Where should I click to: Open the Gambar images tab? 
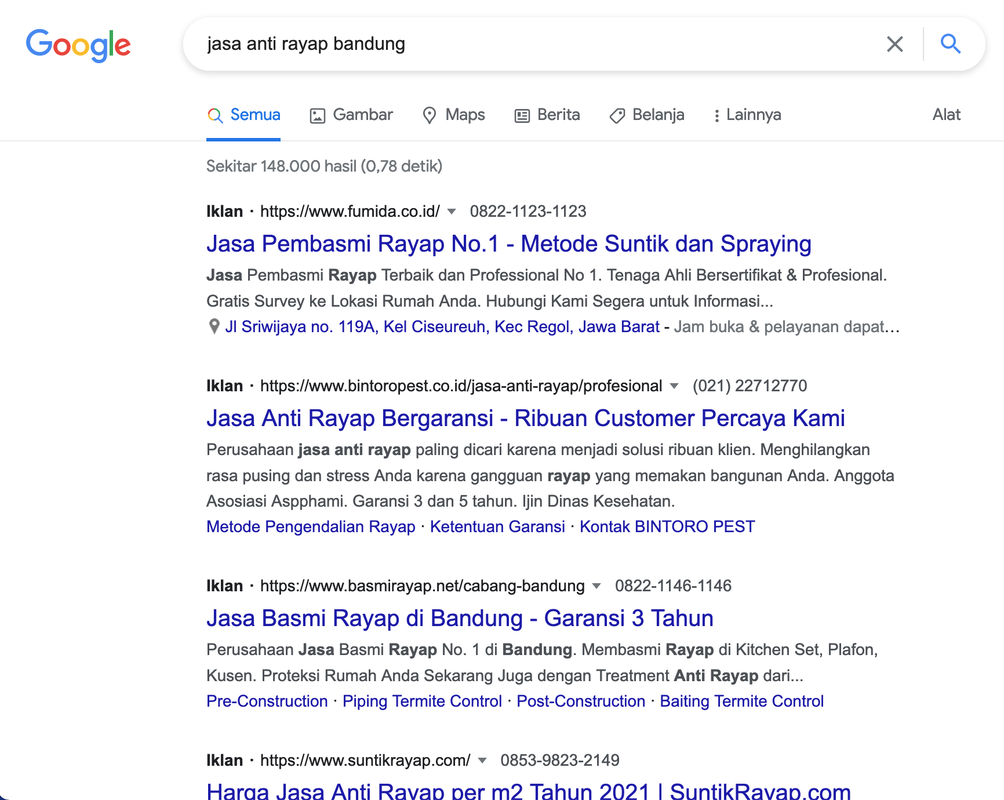351,115
